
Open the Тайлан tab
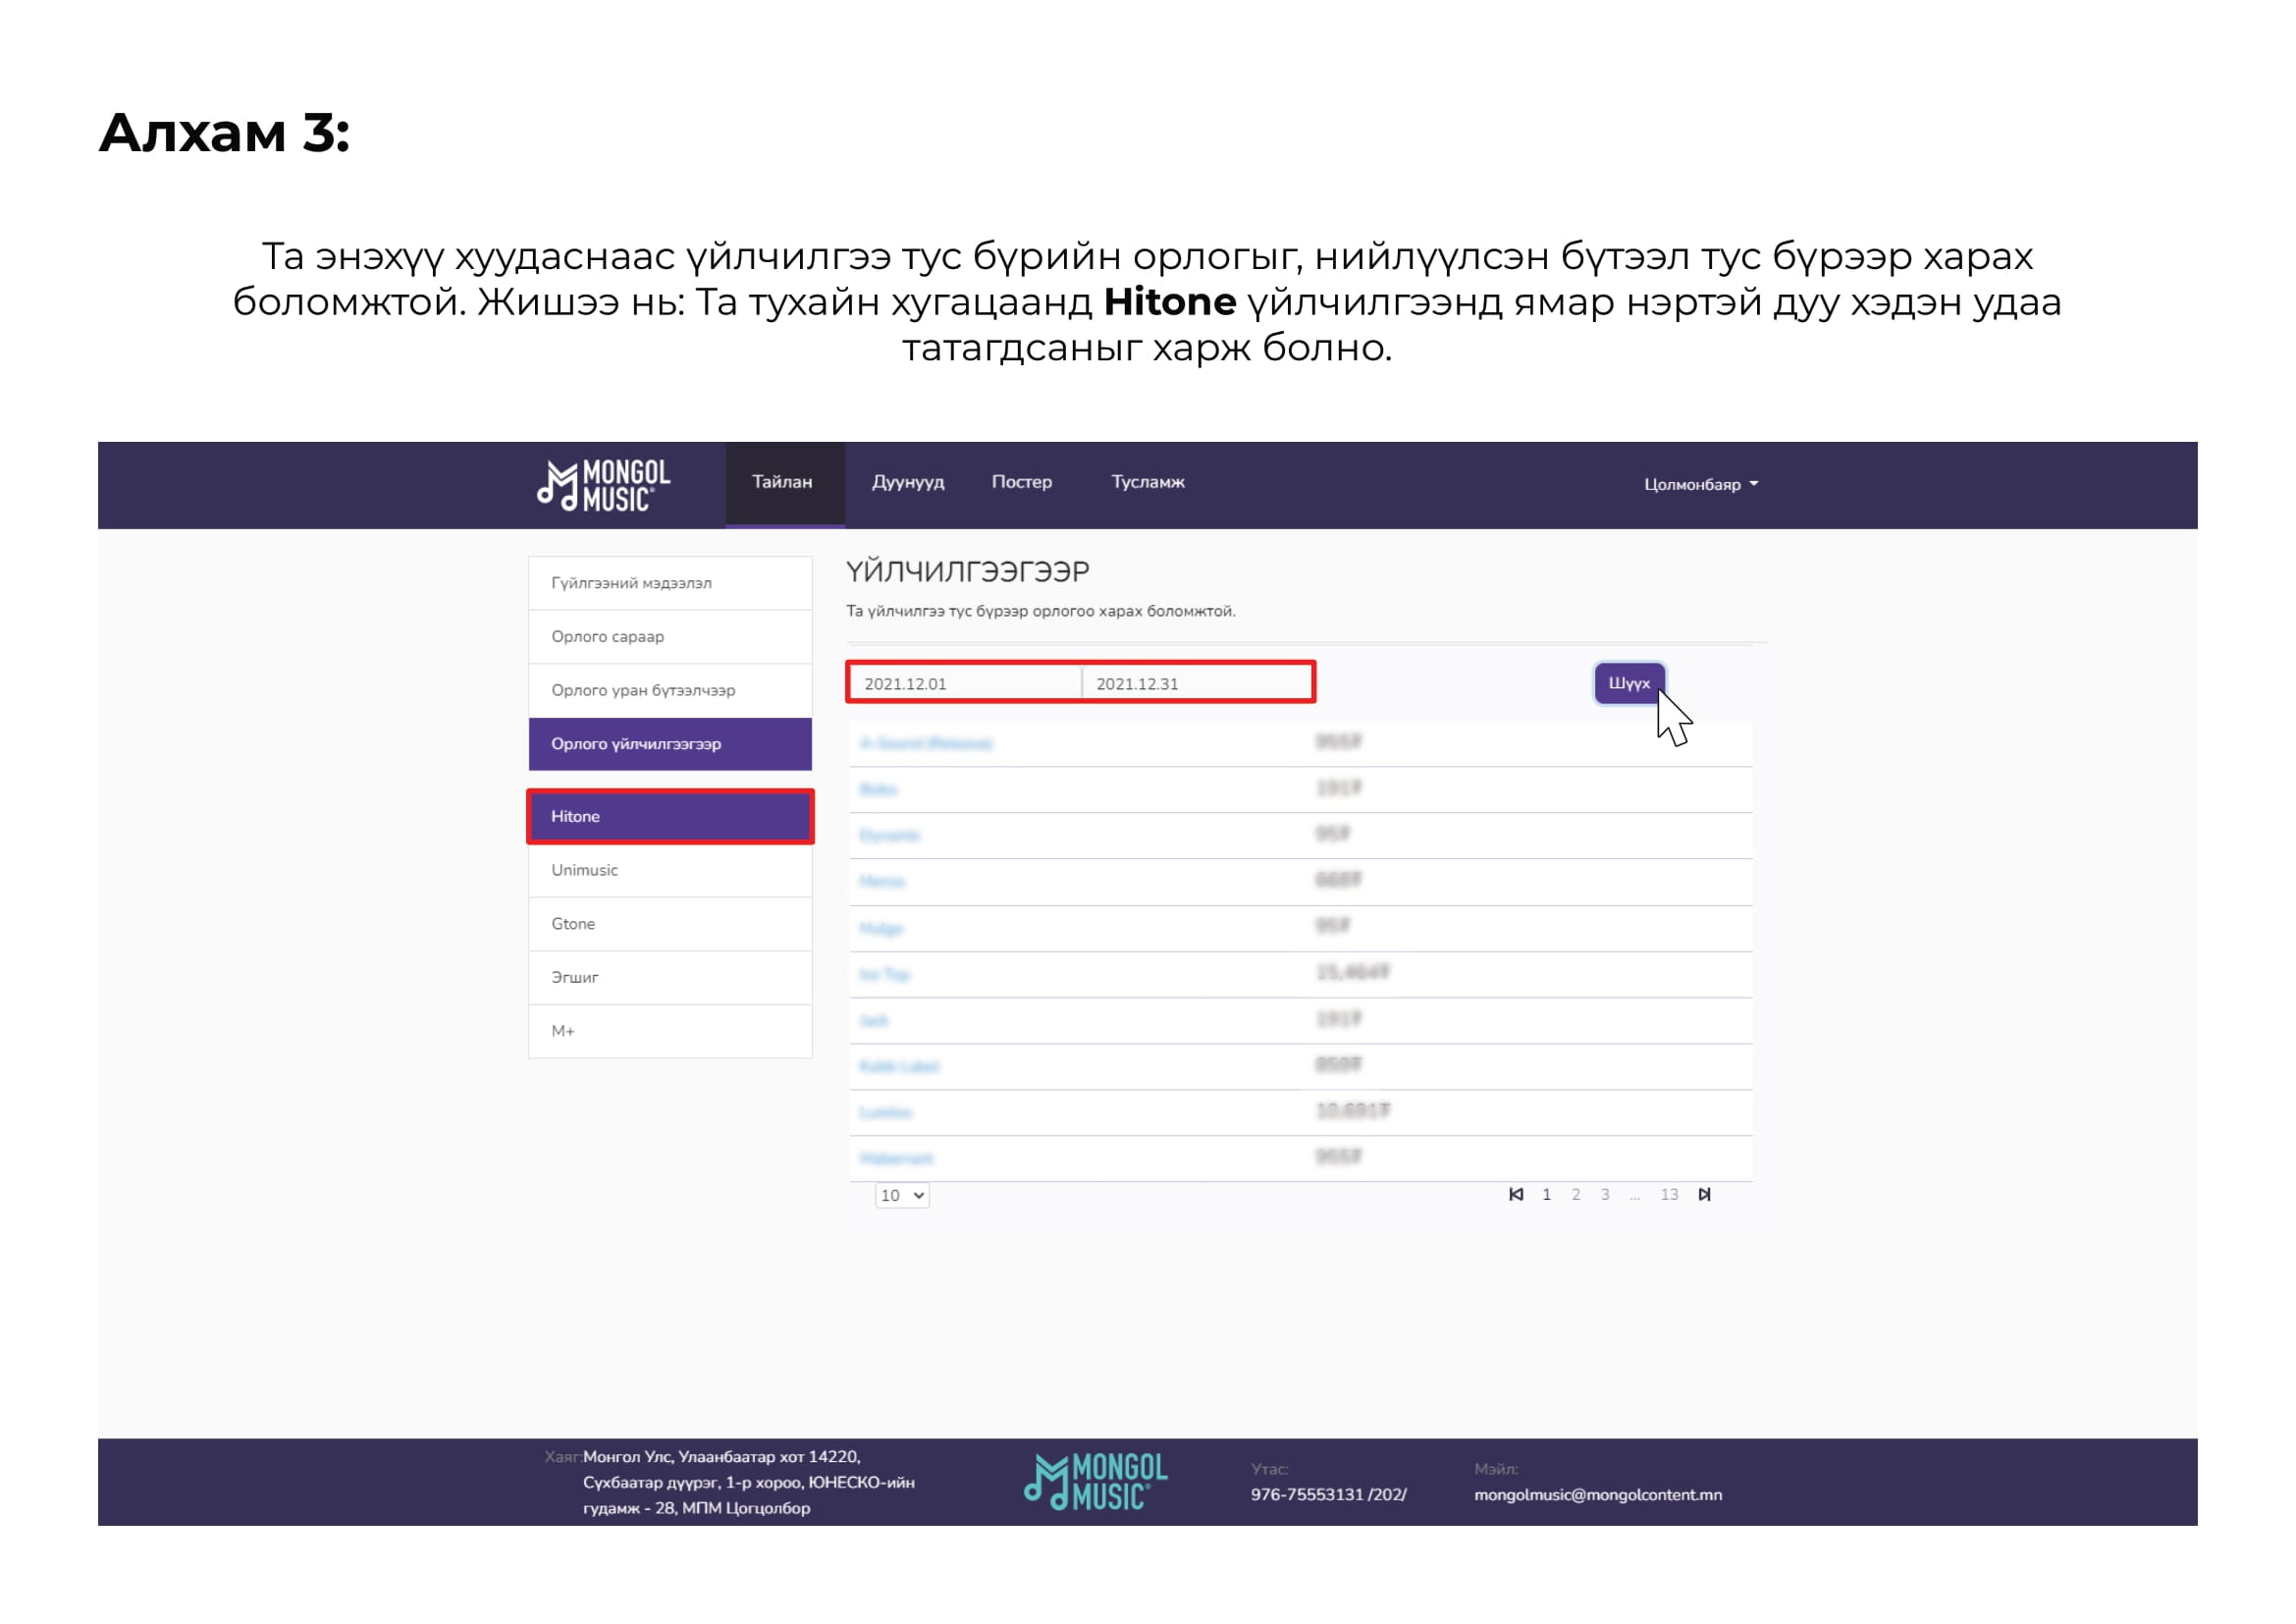tap(784, 483)
